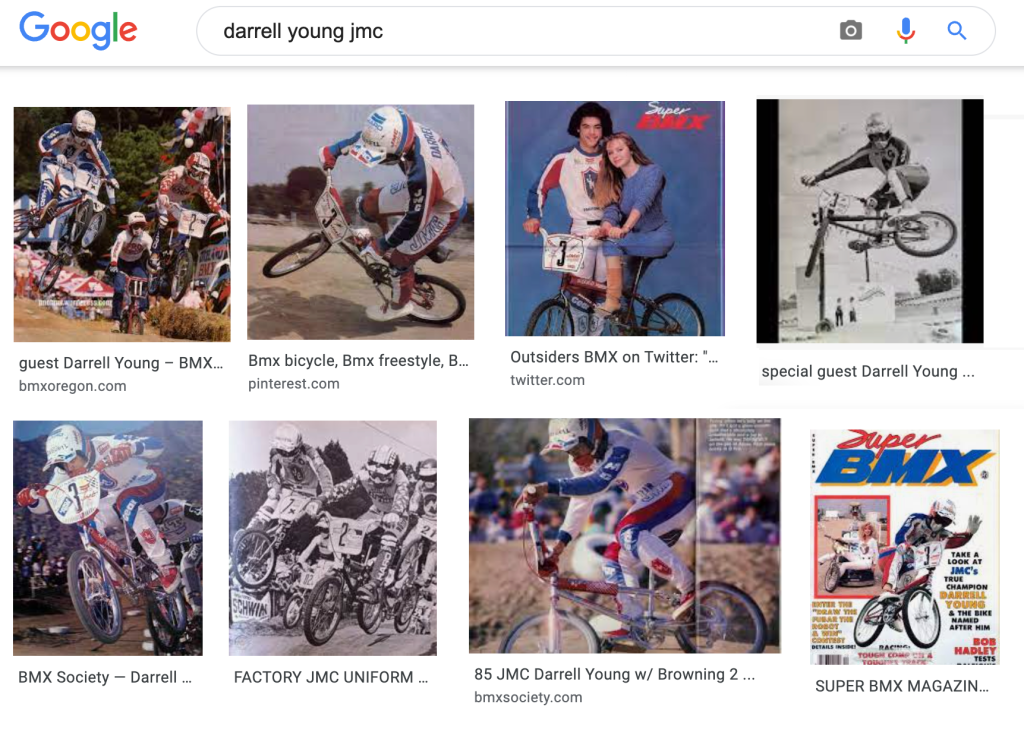Image resolution: width=1024 pixels, height=742 pixels.
Task: Click 'Bmx bicycle, Bmx freestyle' result title
Action: pos(358,361)
